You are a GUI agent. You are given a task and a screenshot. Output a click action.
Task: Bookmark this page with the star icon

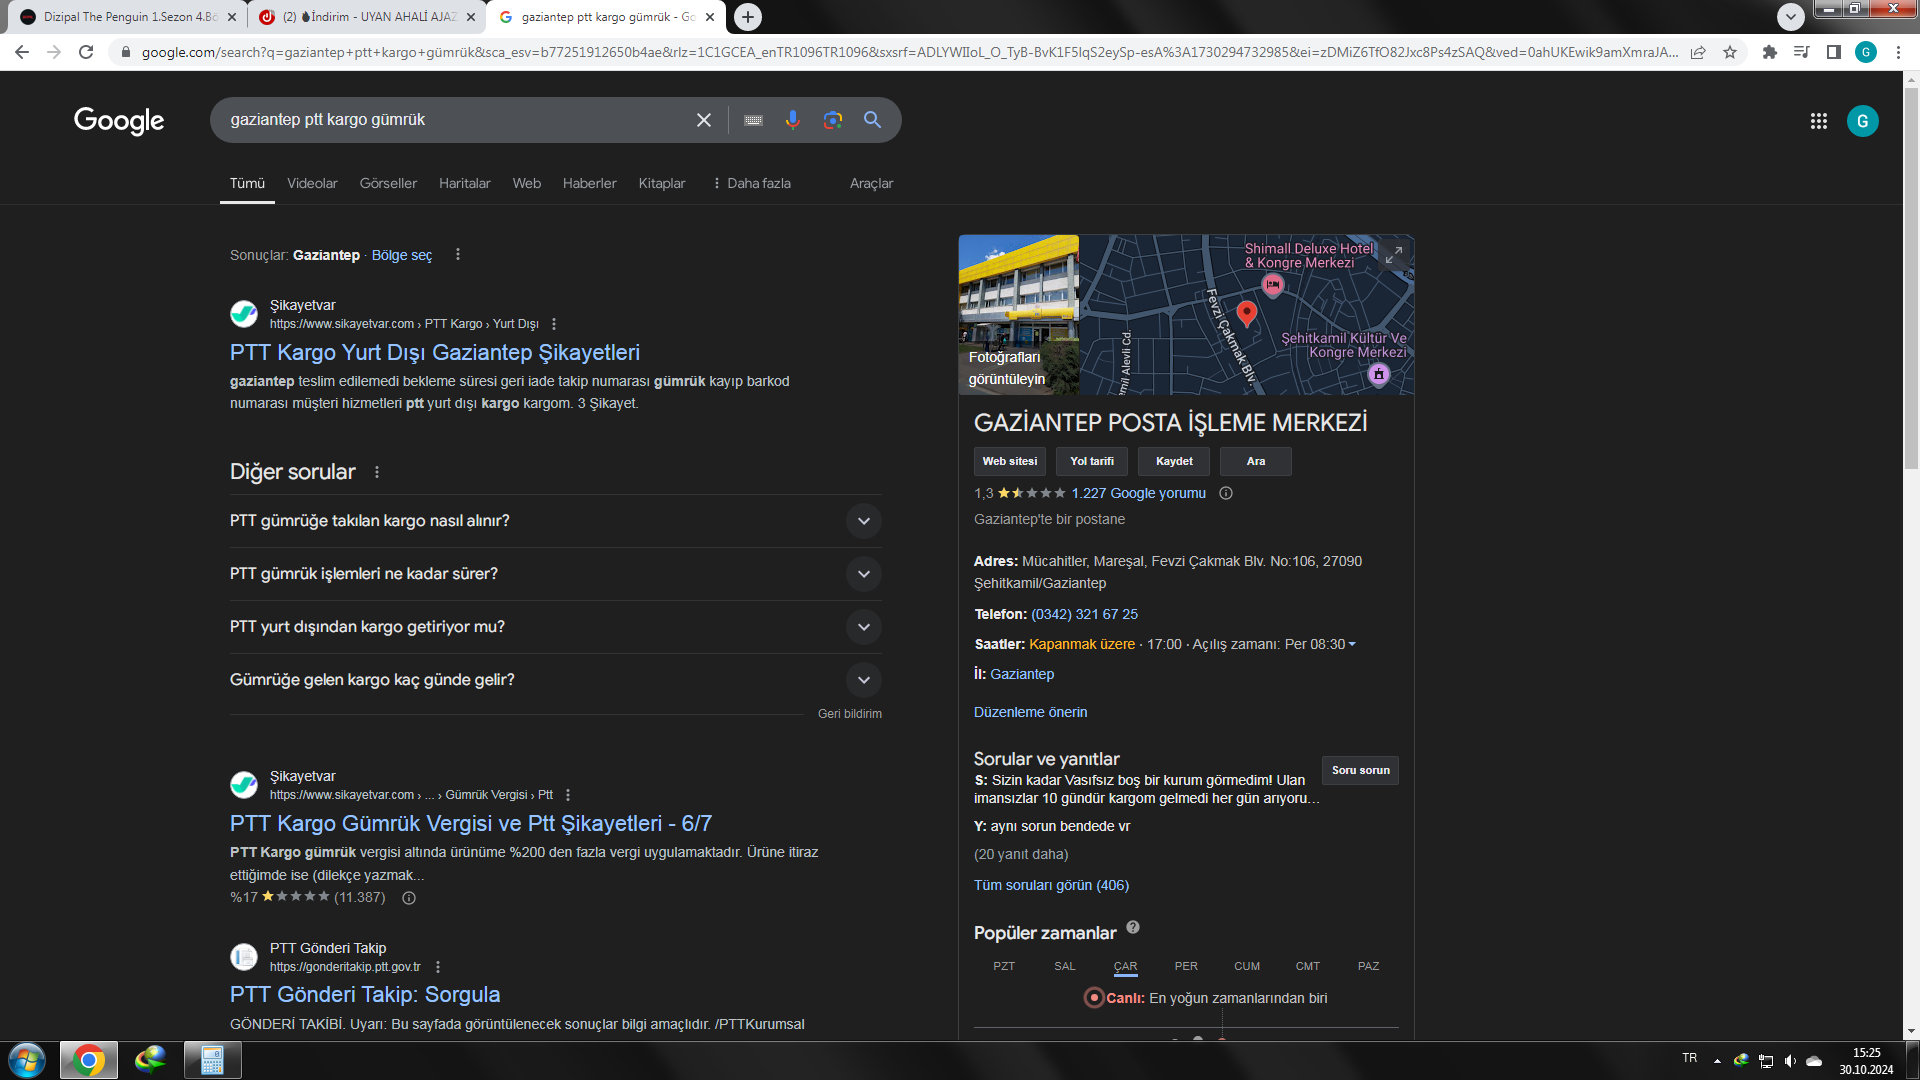[x=1730, y=52]
